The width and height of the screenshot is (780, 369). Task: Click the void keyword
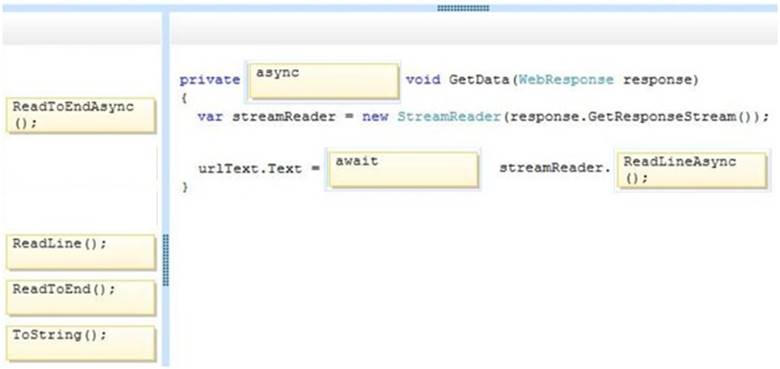[423, 80]
